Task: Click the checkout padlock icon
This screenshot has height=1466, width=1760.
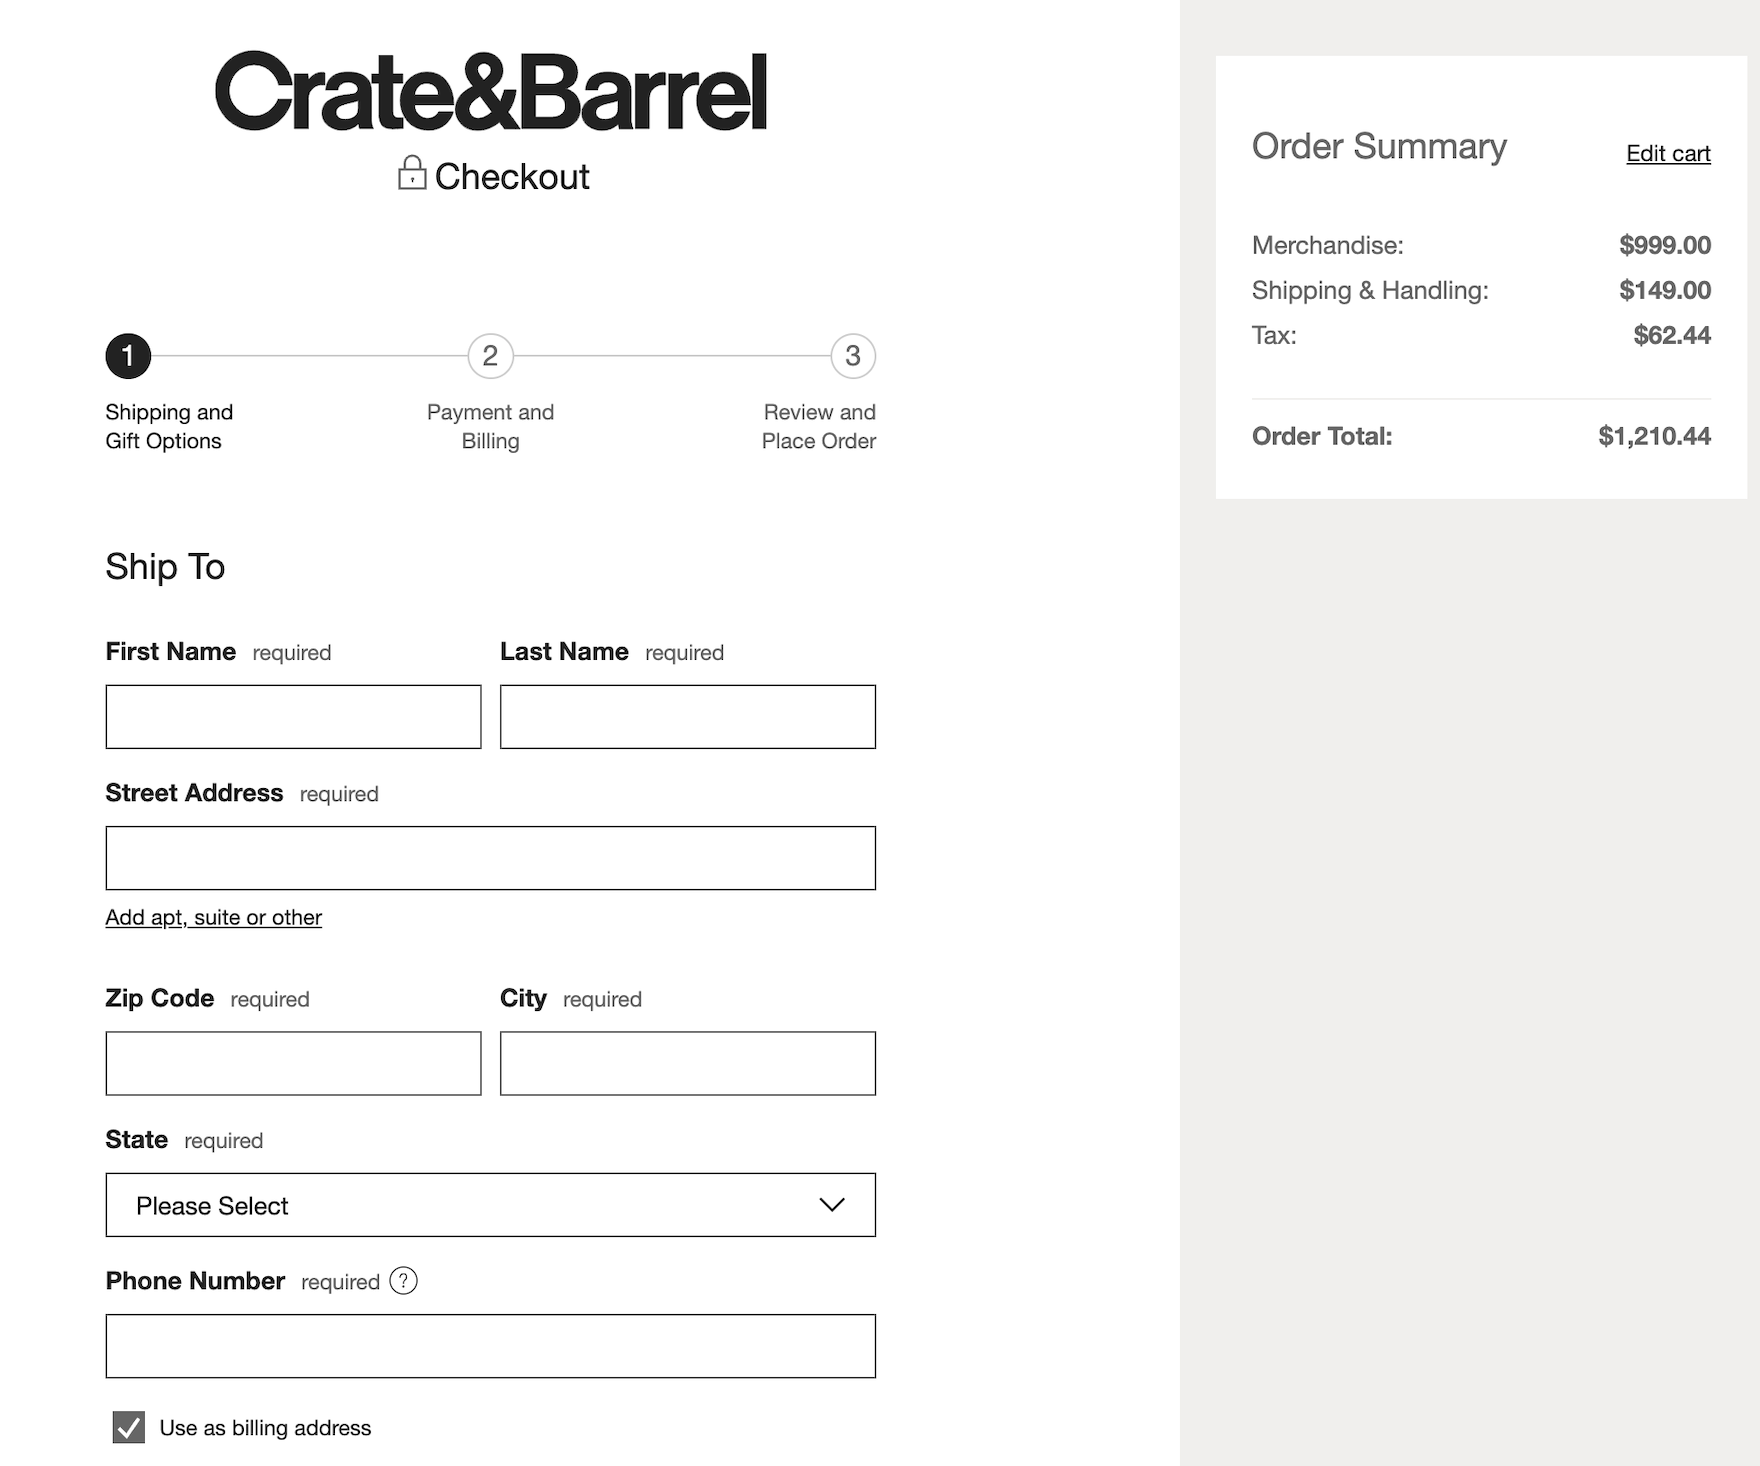Action: (411, 174)
